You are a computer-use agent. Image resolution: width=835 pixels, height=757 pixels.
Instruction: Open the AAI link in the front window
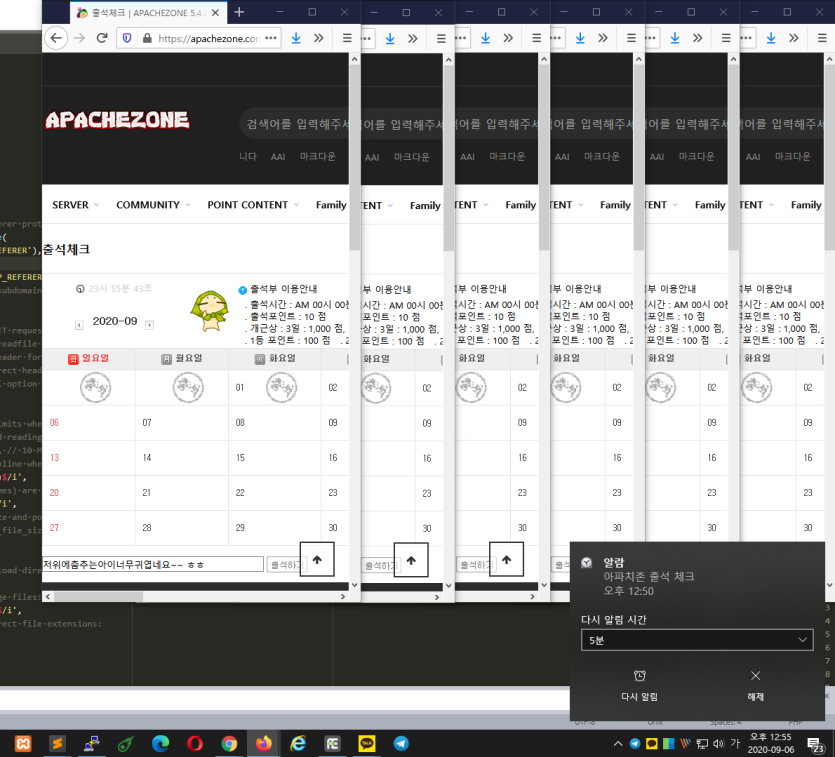click(278, 157)
